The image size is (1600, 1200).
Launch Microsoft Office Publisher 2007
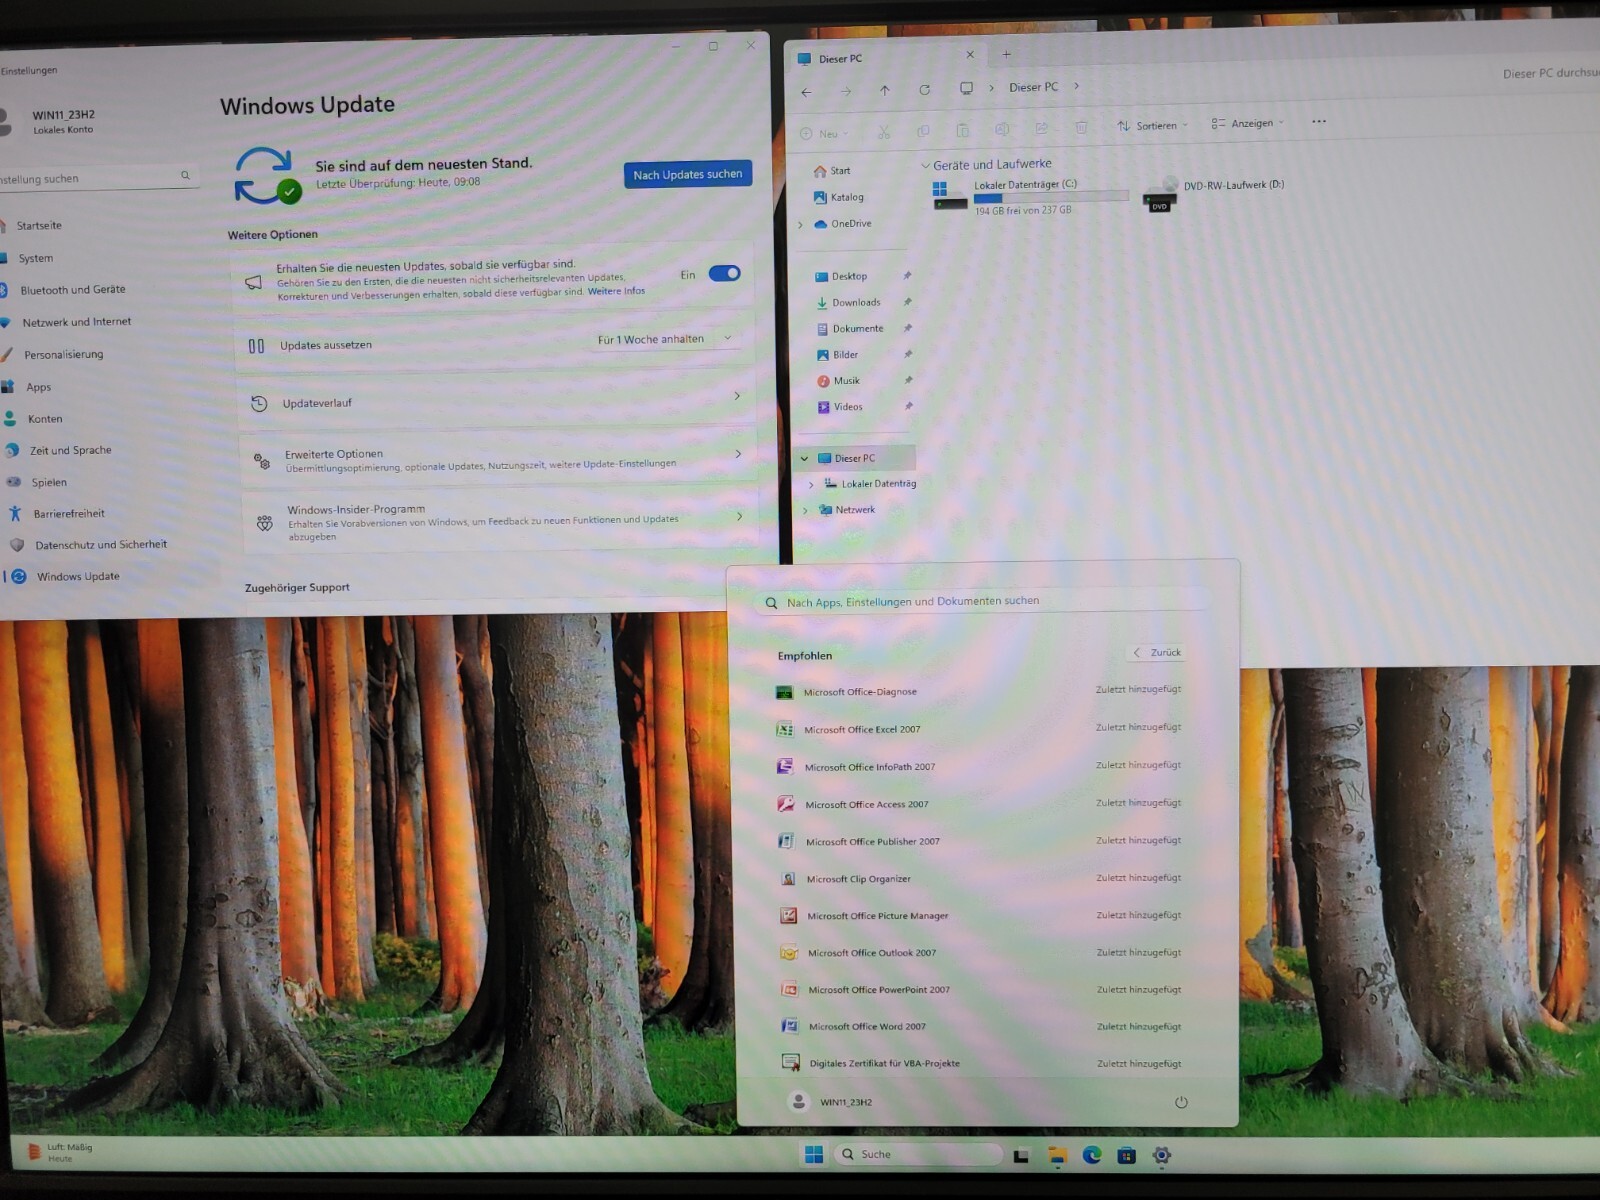981,841
